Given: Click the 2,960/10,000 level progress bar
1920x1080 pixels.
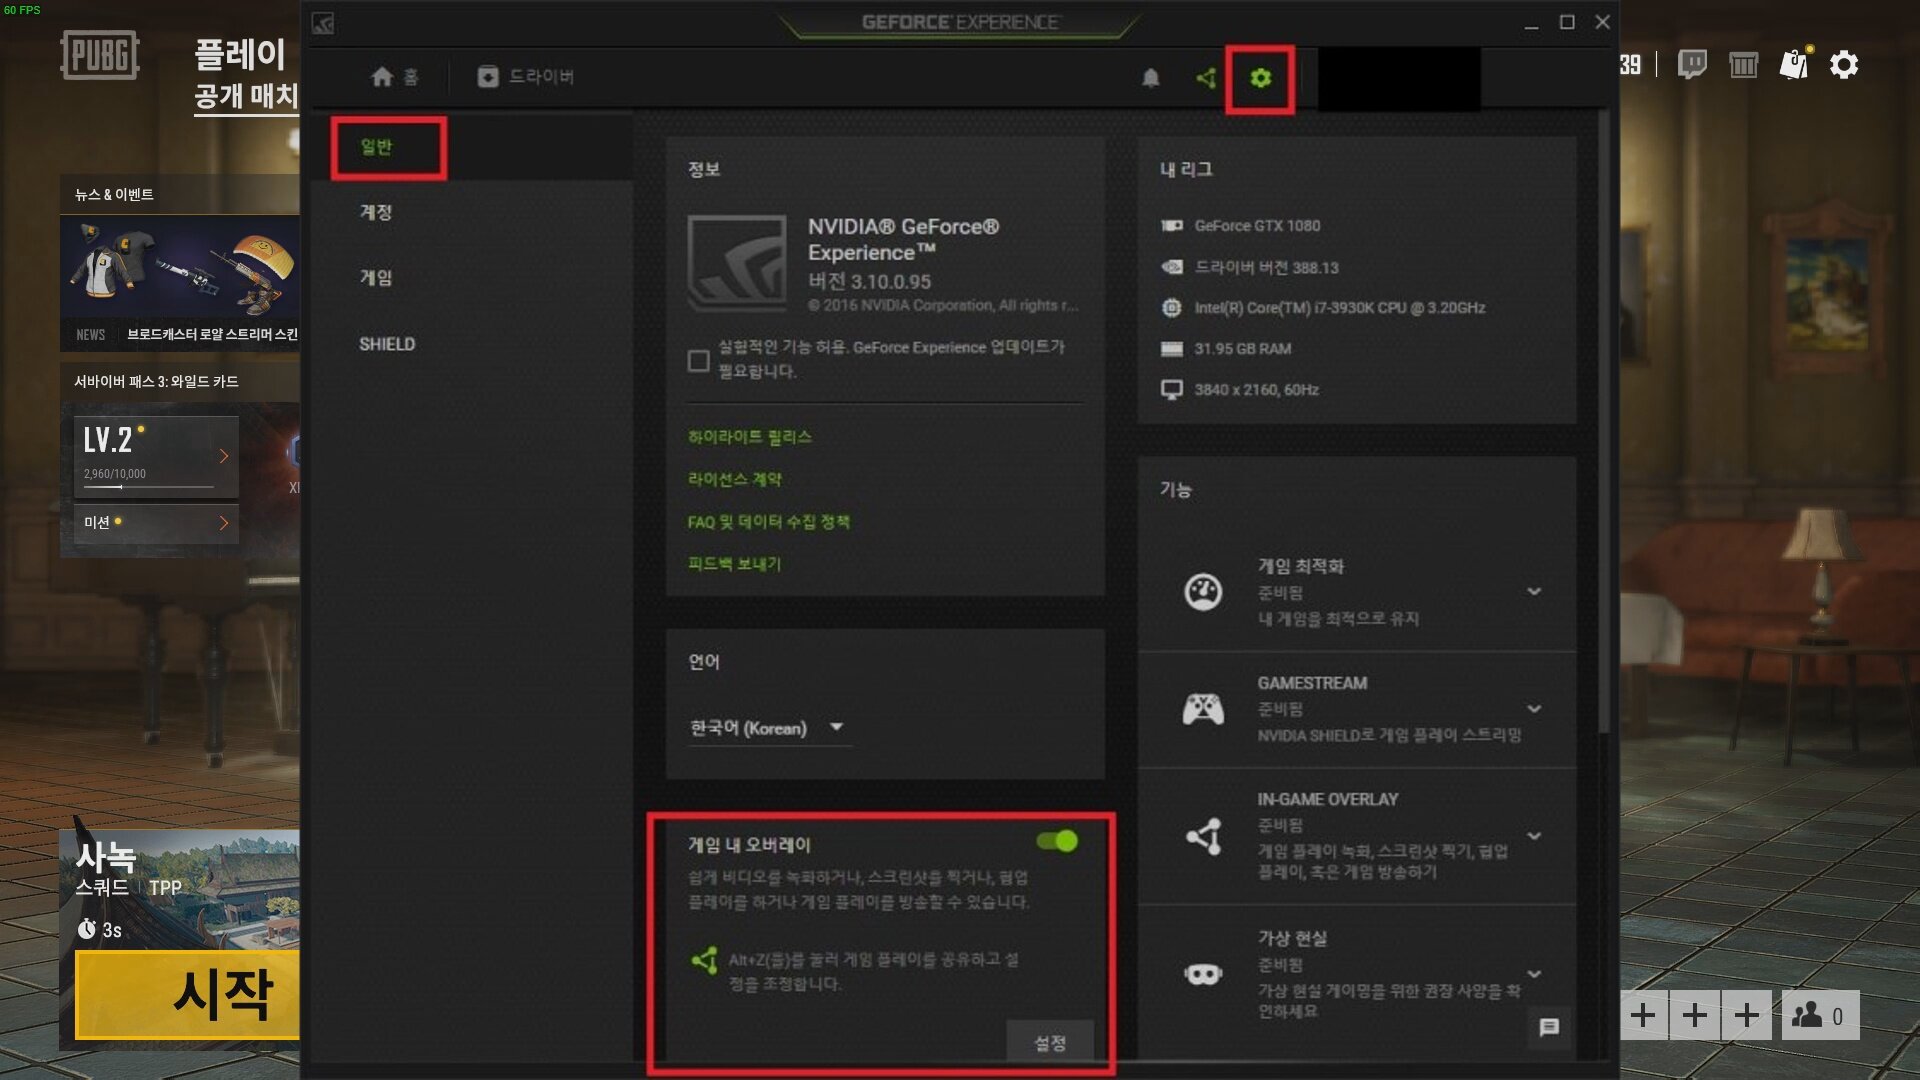Looking at the screenshot, I should [x=149, y=487].
